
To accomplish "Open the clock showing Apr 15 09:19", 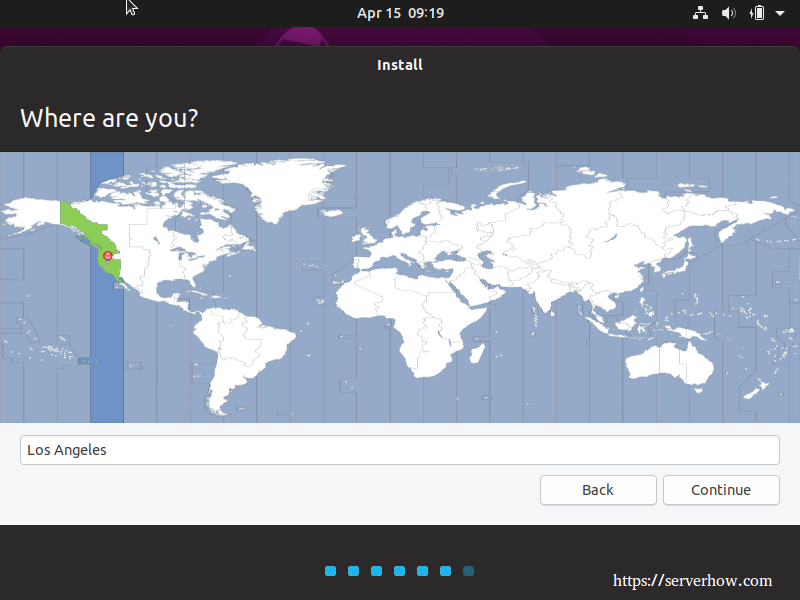I will pos(400,13).
